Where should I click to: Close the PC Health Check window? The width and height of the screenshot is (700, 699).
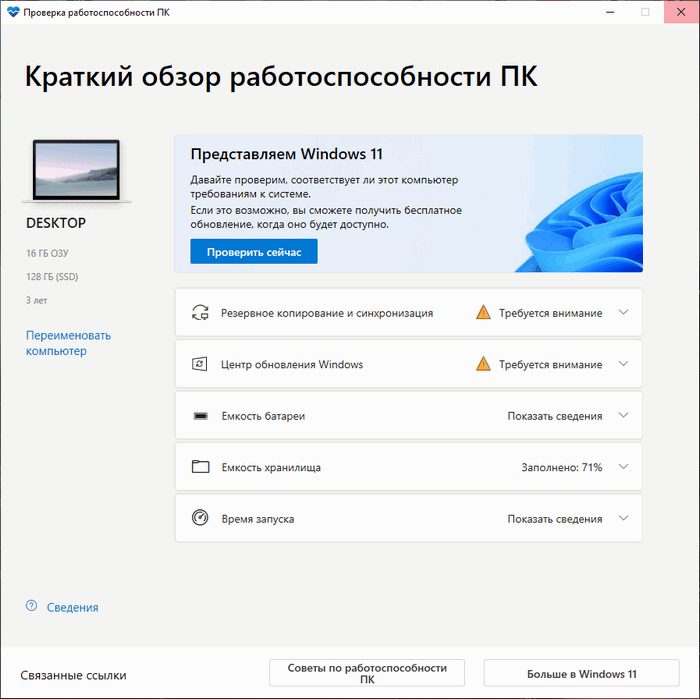coord(681,12)
